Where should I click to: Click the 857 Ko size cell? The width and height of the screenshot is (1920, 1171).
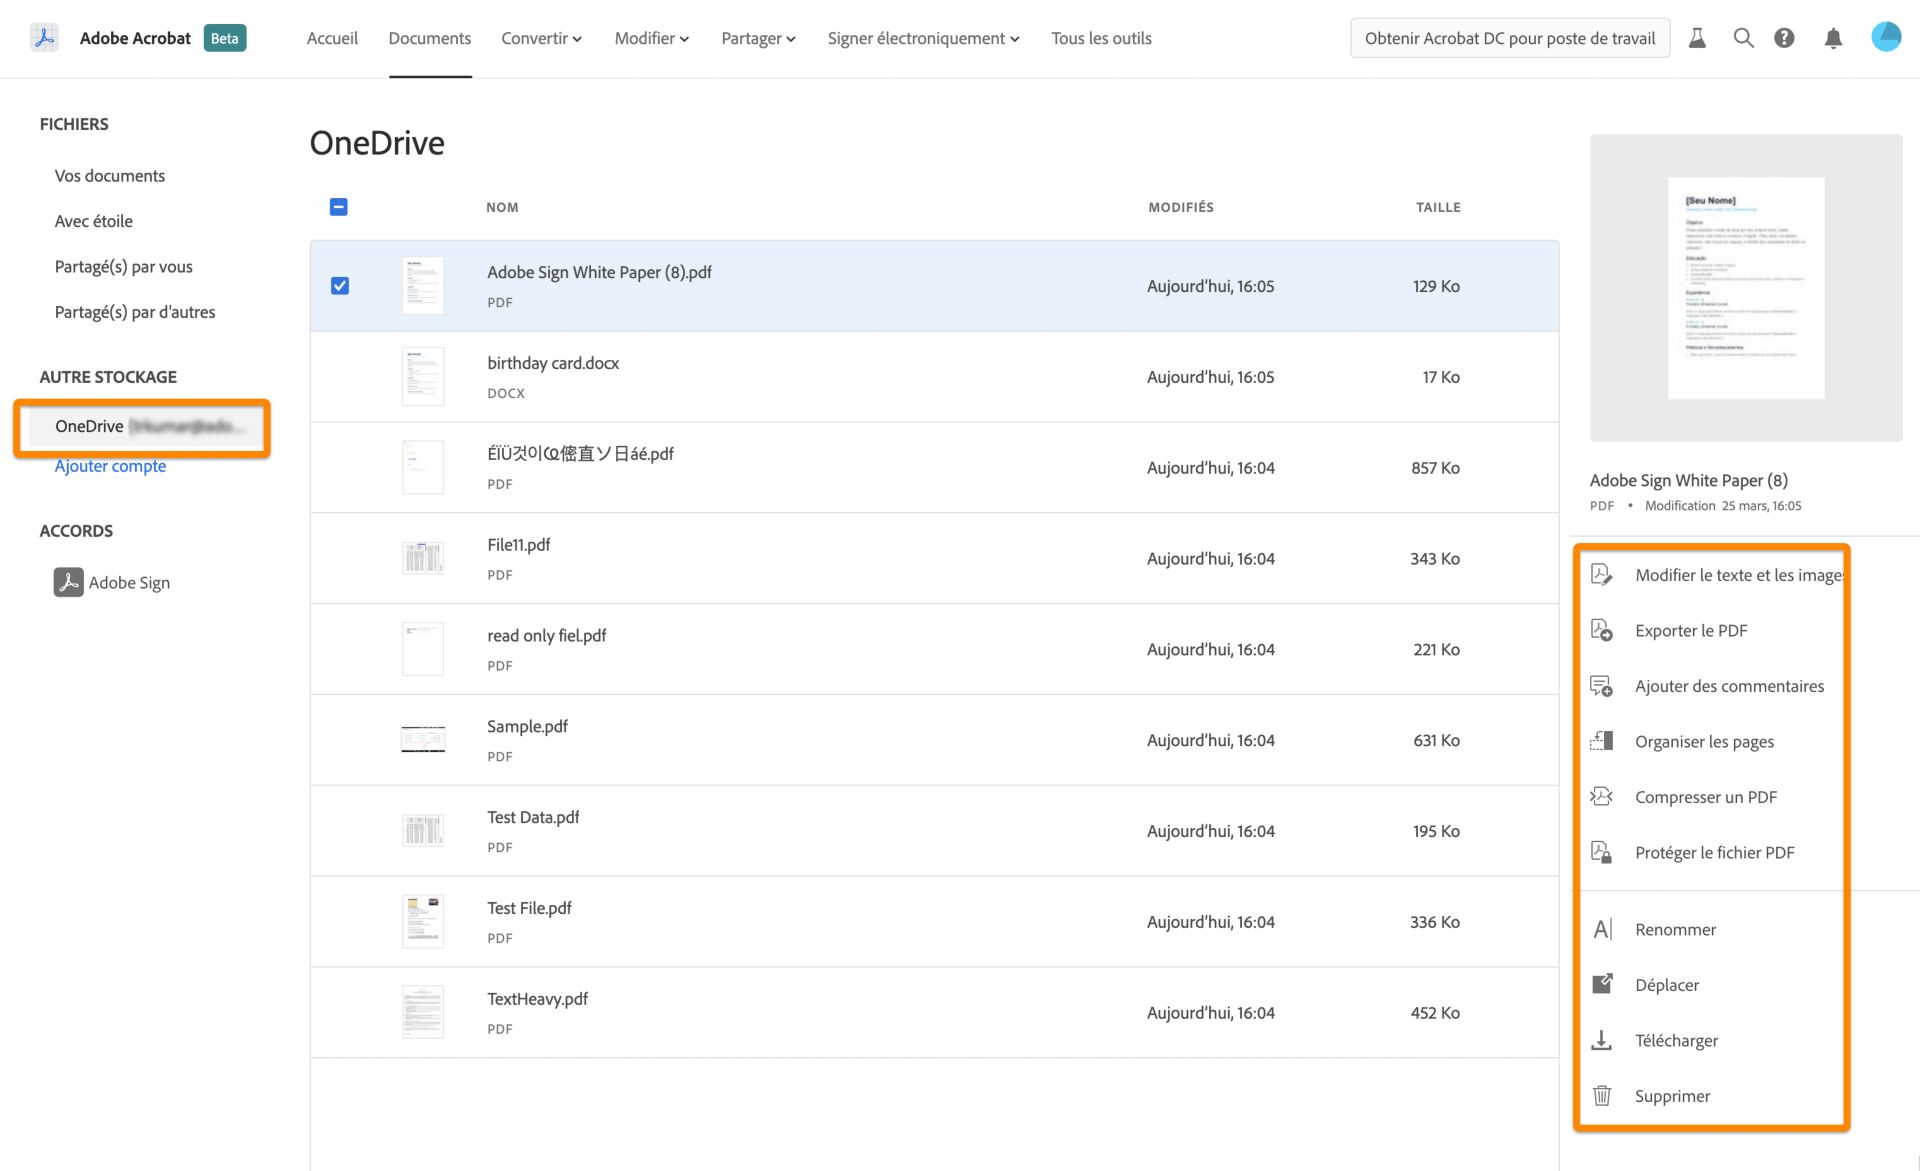coord(1435,467)
